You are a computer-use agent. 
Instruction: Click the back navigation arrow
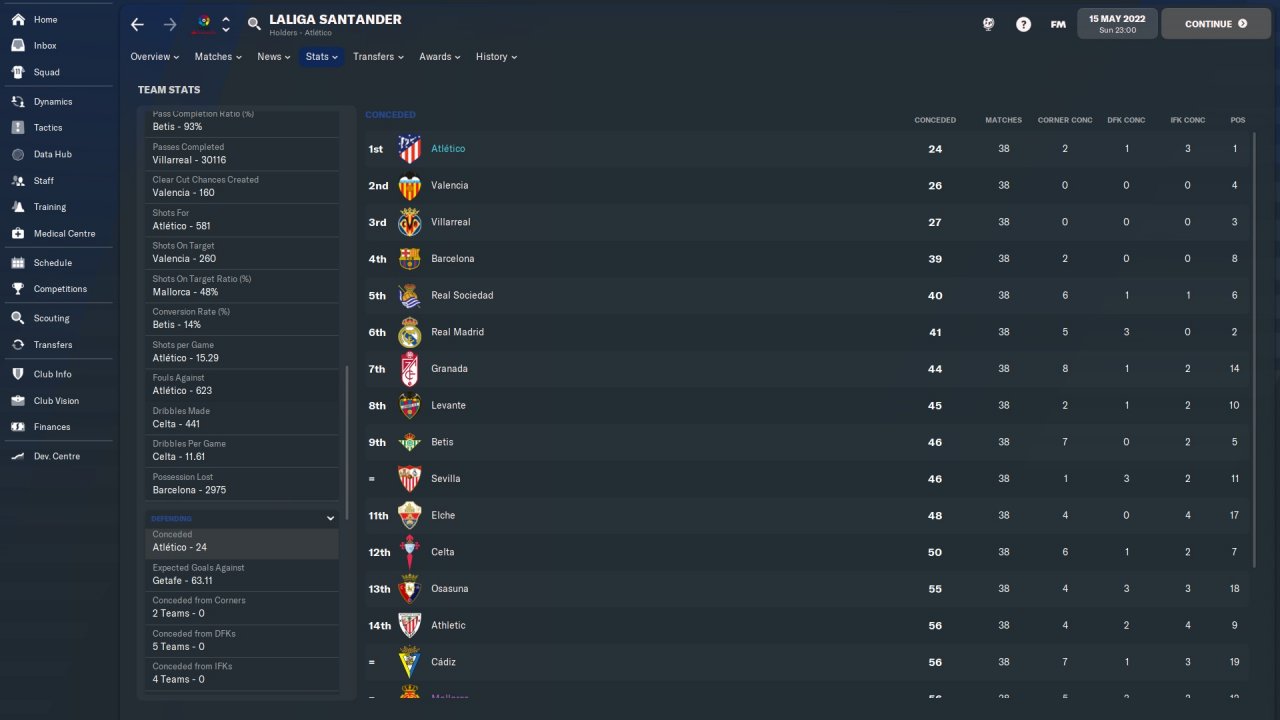(138, 24)
